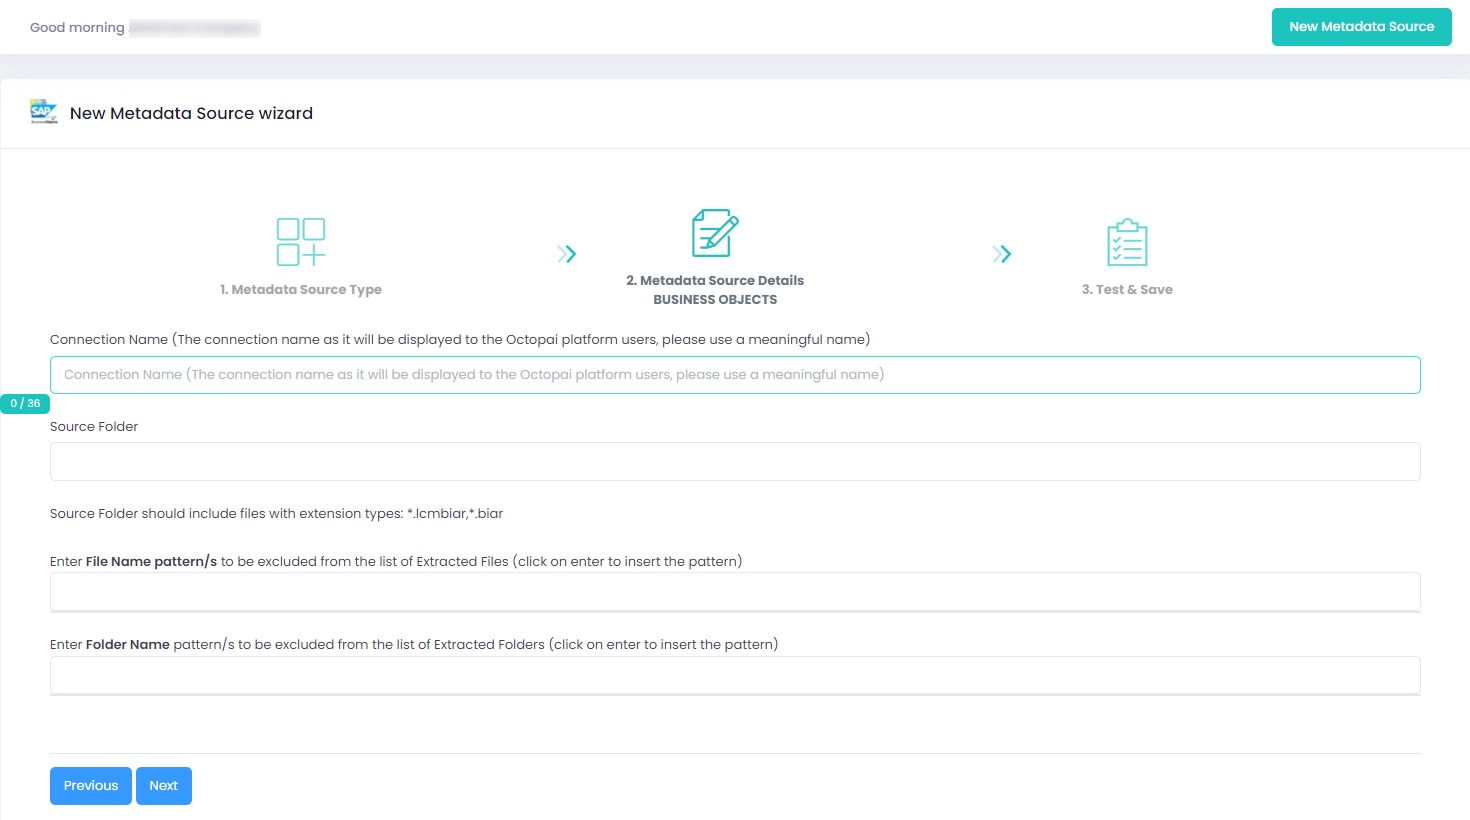
Task: Click the BUSINESS OBJECTS step label
Action: point(715,298)
